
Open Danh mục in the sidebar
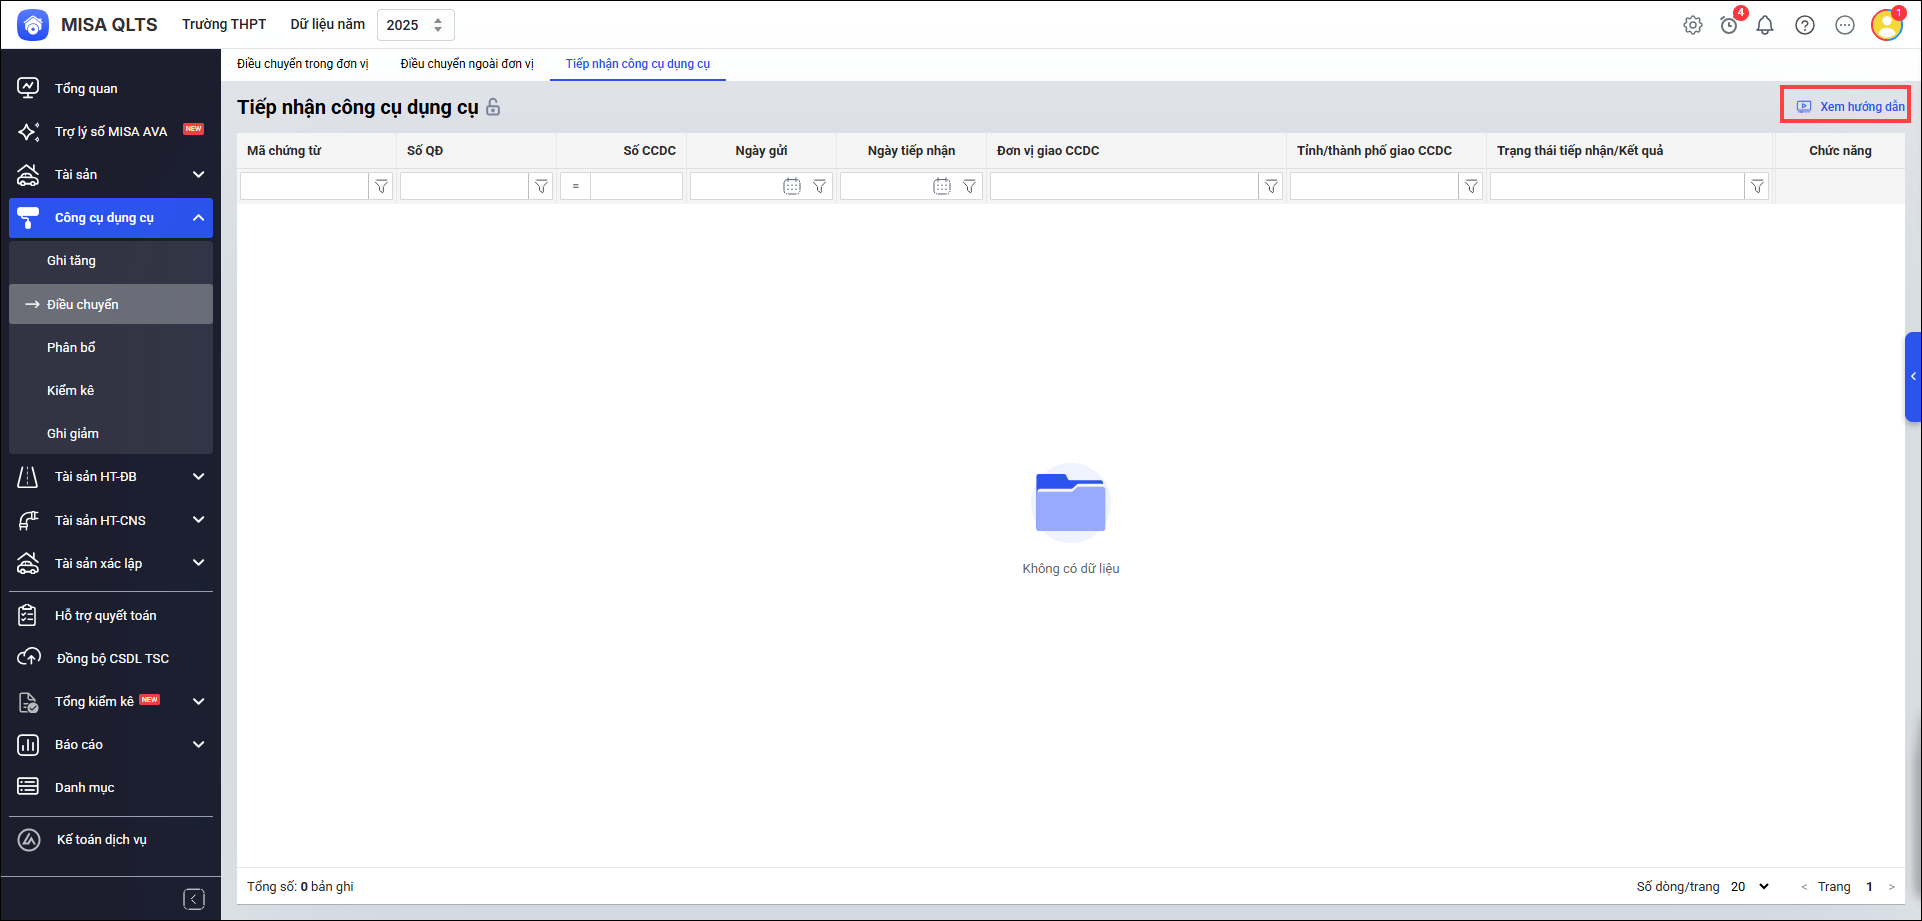click(x=111, y=787)
